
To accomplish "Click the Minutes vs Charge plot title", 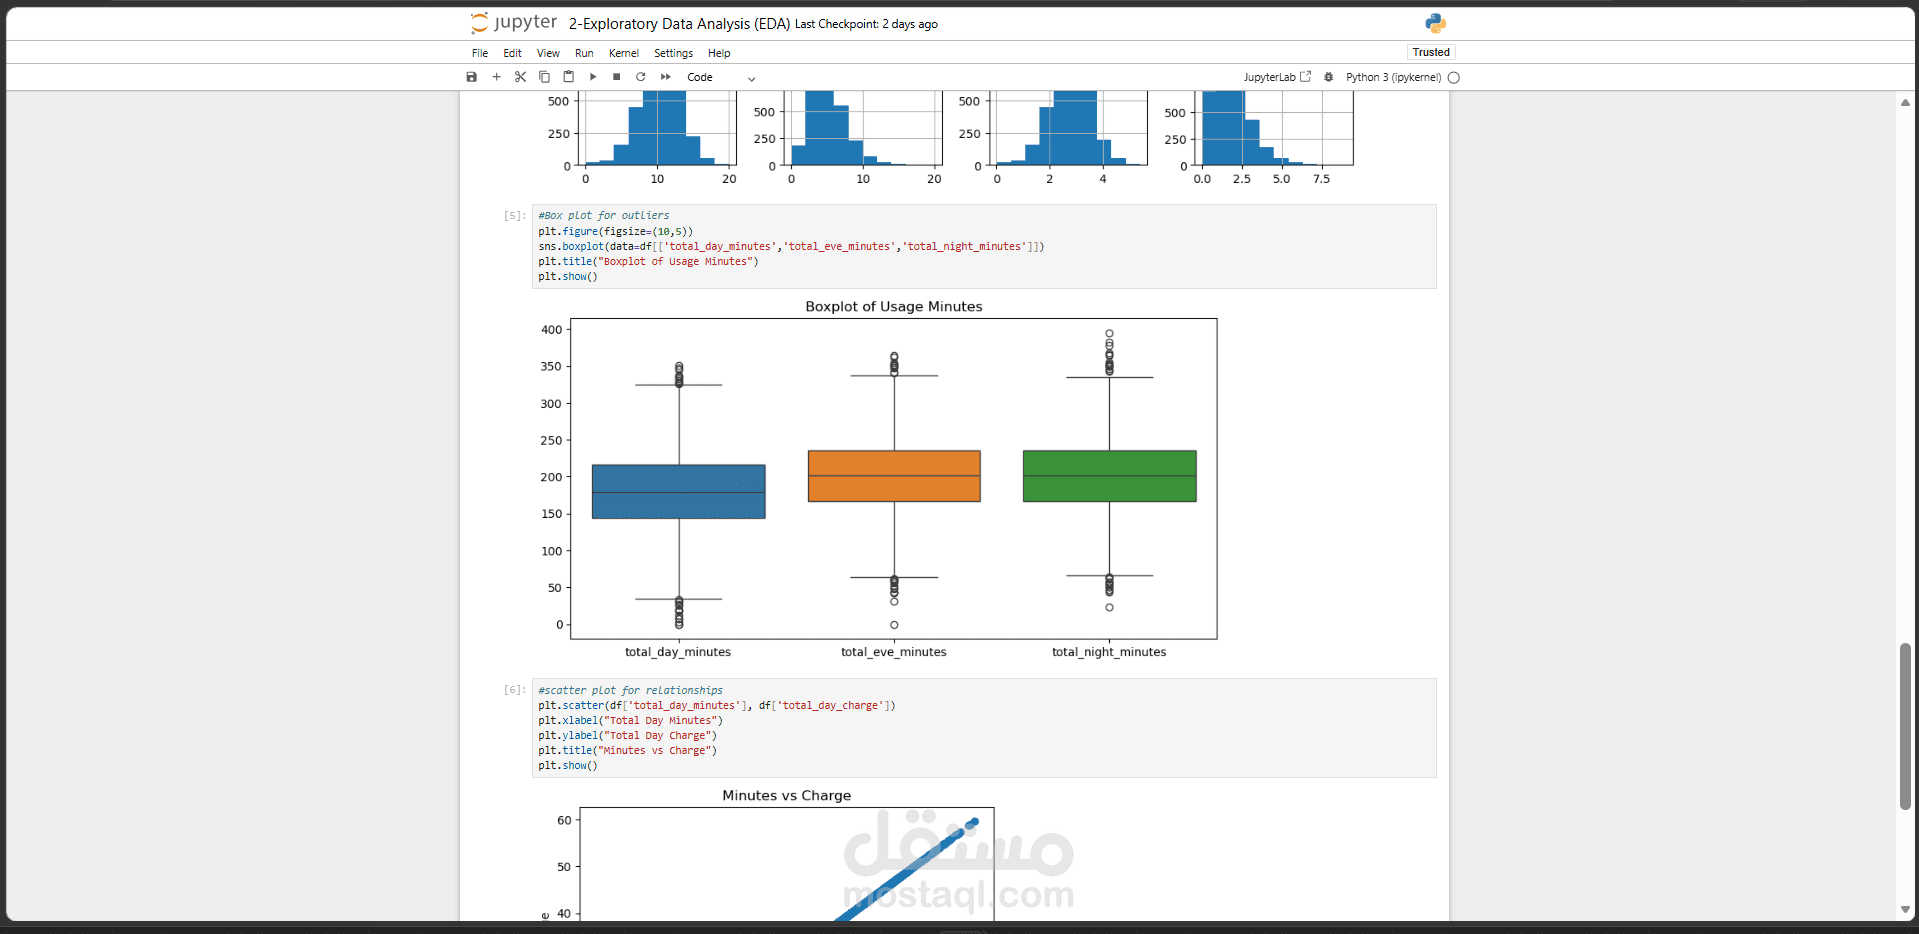I will (x=787, y=796).
